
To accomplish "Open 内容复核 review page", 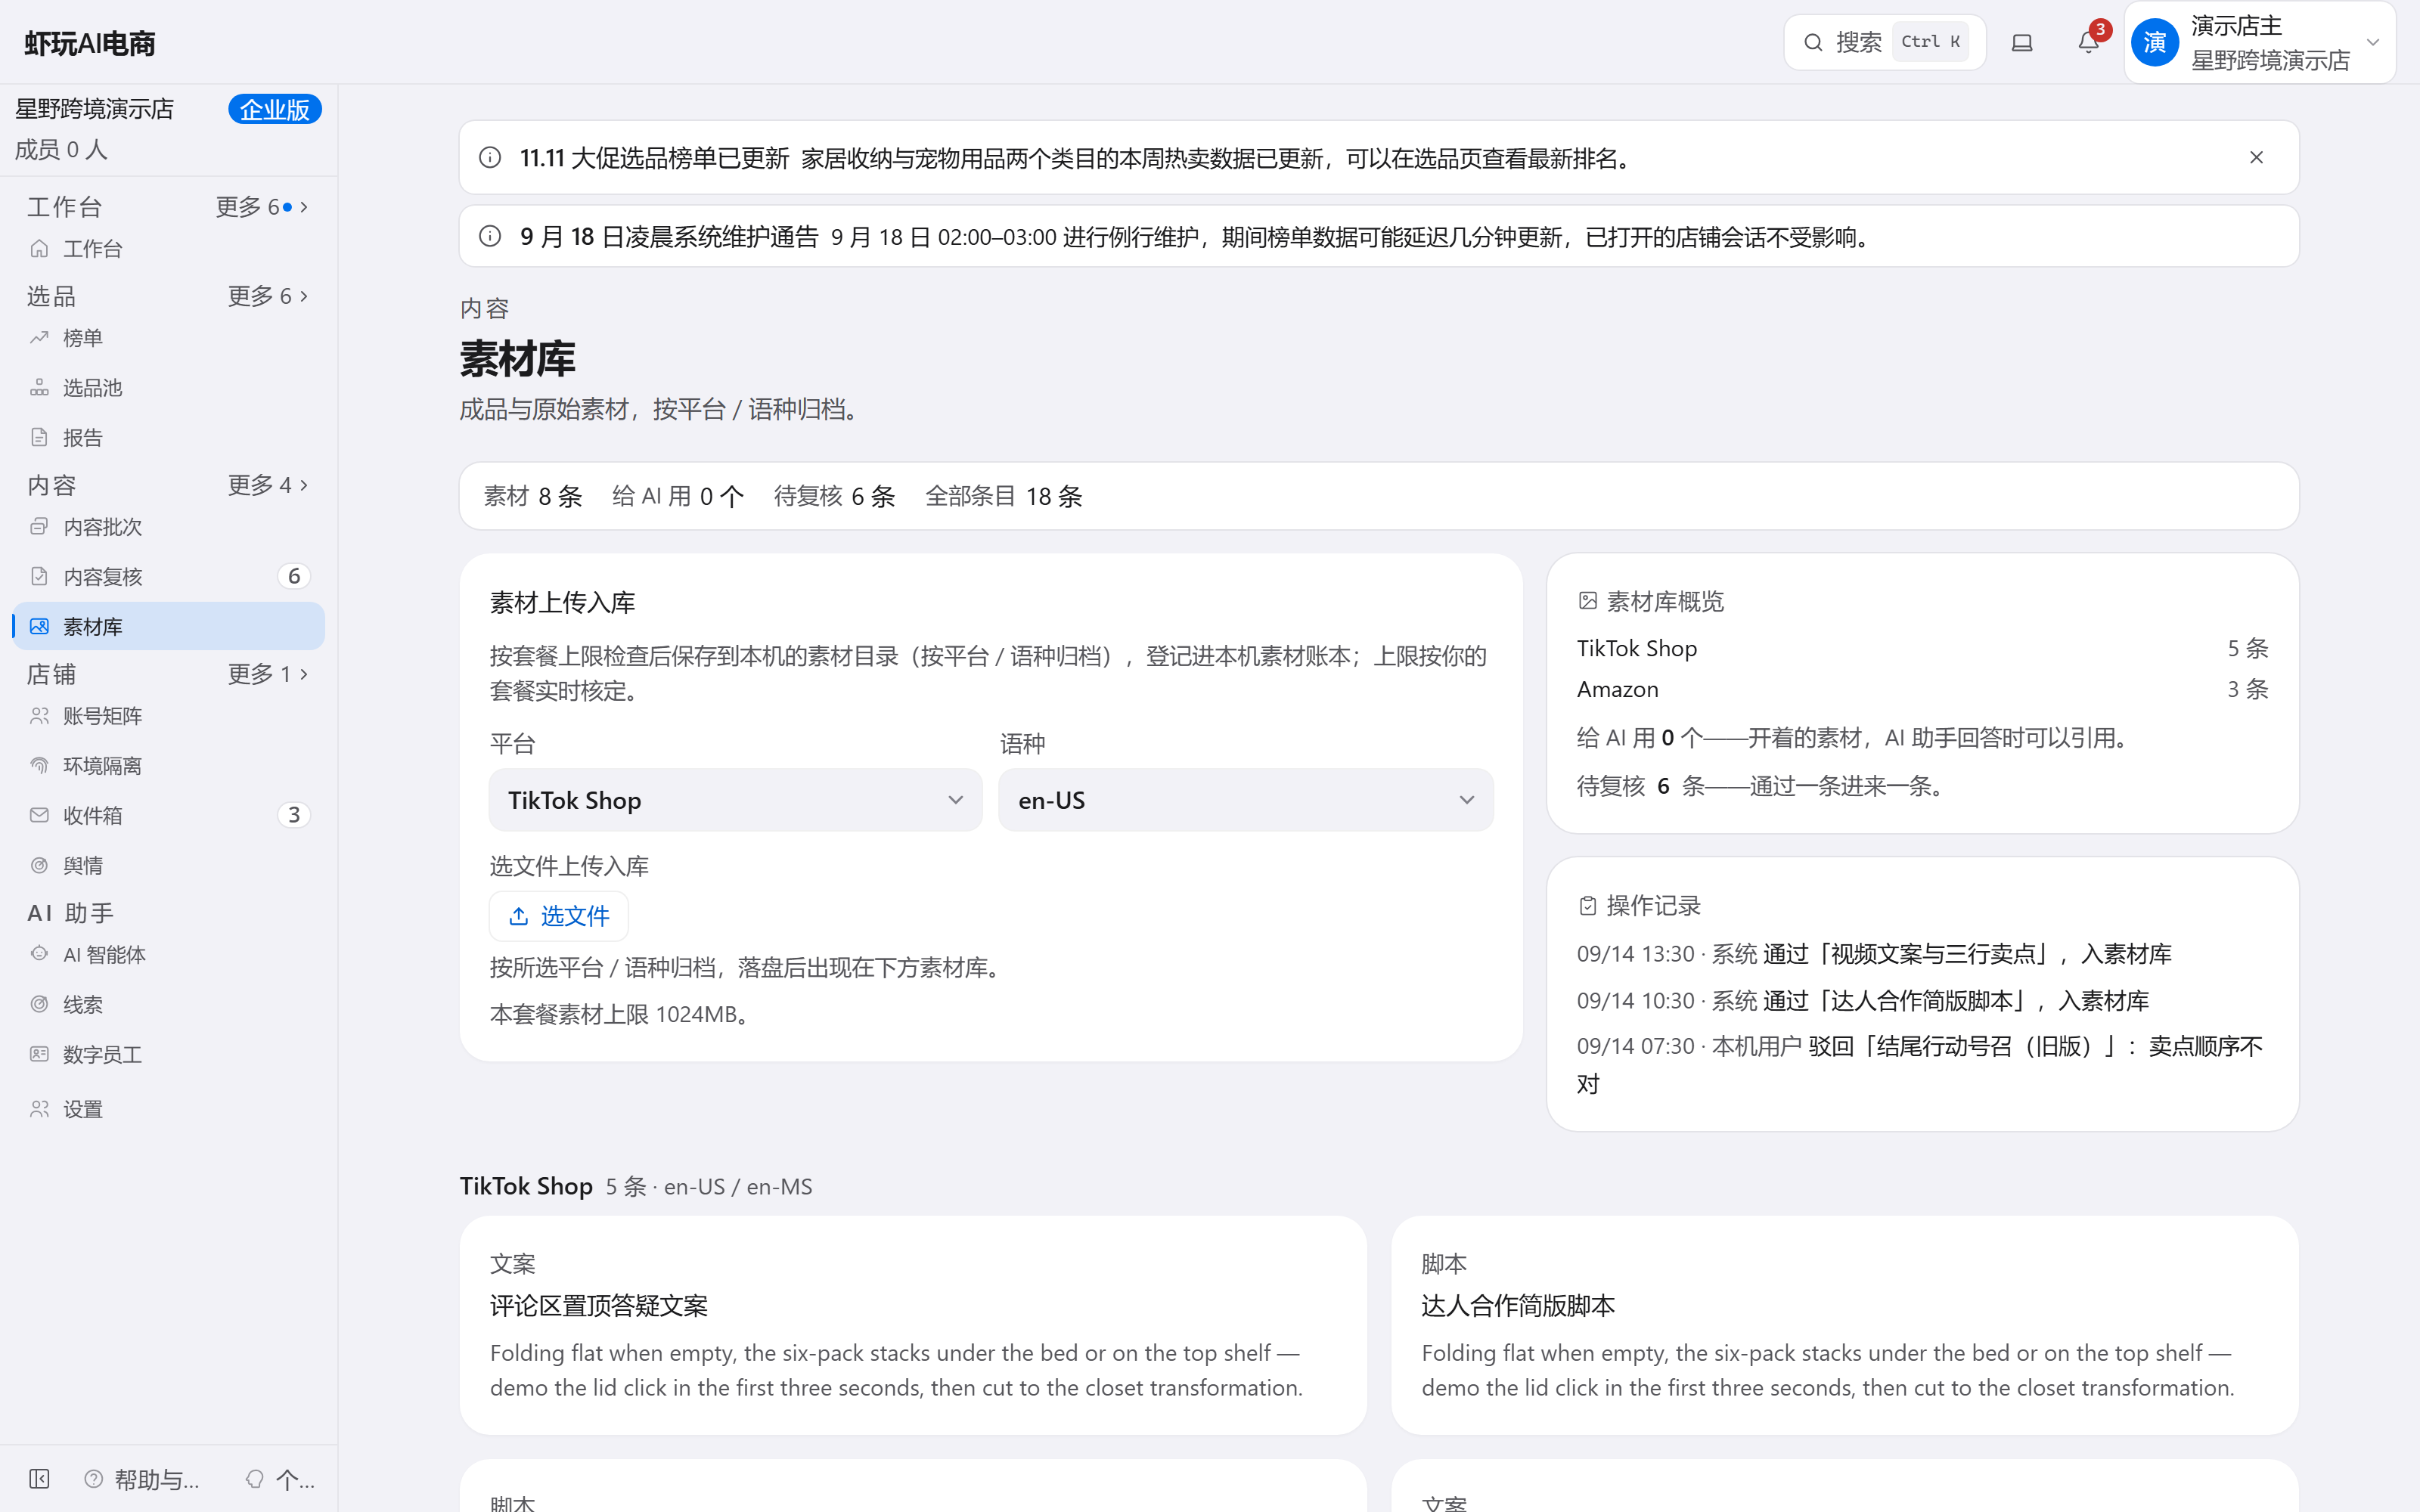I will pos(168,577).
